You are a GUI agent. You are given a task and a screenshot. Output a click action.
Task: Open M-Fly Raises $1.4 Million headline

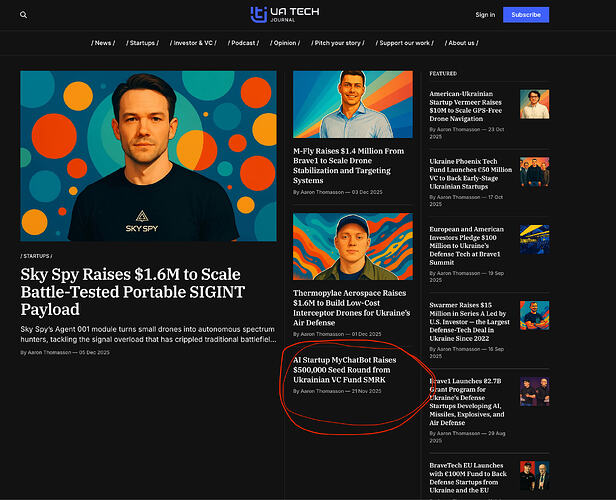348,165
